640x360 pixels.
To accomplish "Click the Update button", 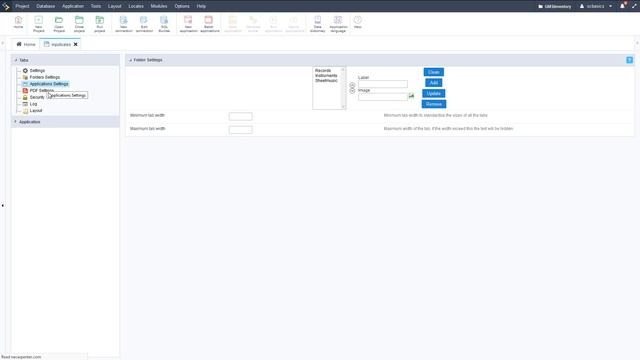I will click(x=433, y=93).
